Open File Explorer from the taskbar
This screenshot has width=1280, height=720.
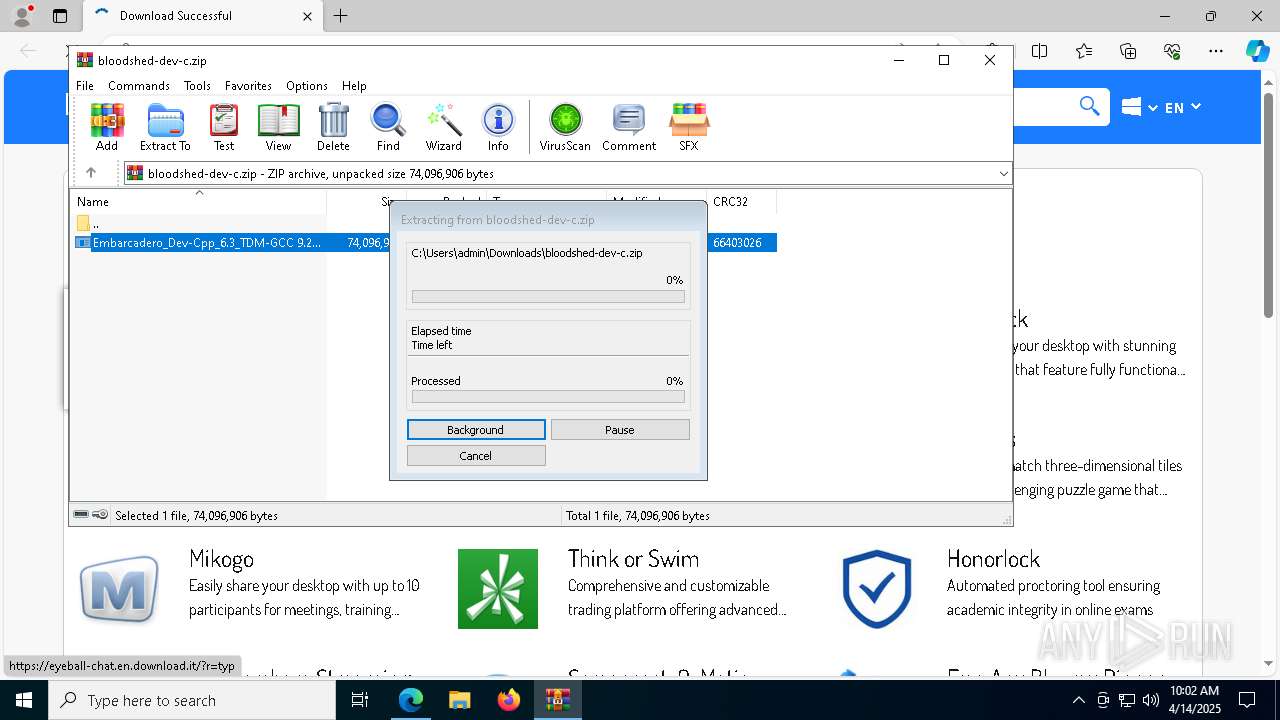tap(460, 700)
